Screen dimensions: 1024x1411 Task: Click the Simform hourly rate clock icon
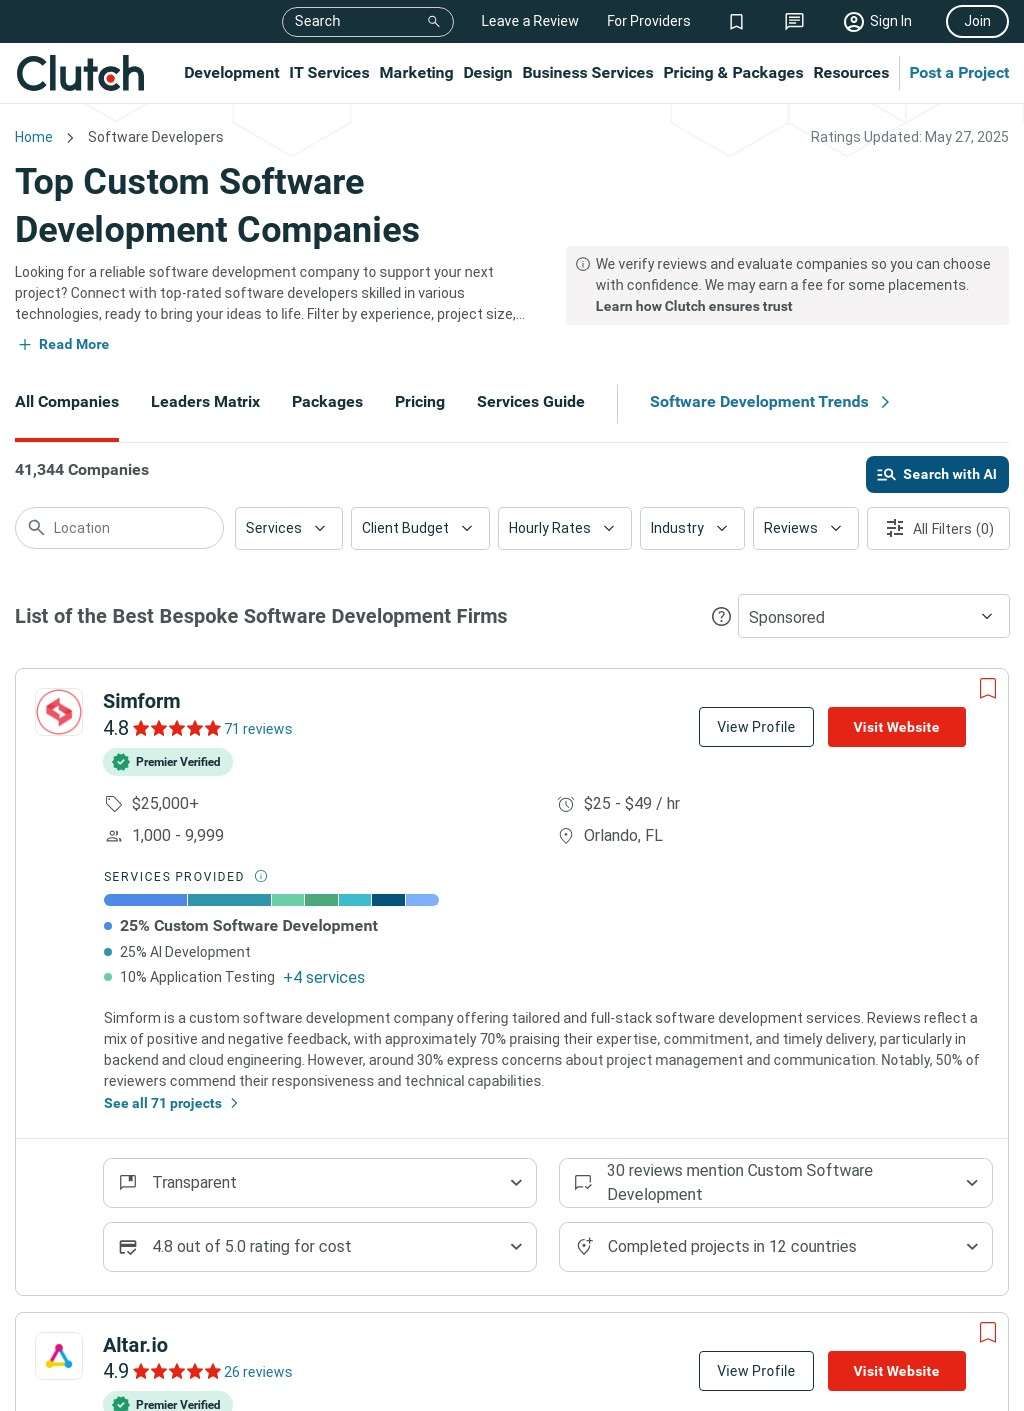pyautogui.click(x=566, y=804)
